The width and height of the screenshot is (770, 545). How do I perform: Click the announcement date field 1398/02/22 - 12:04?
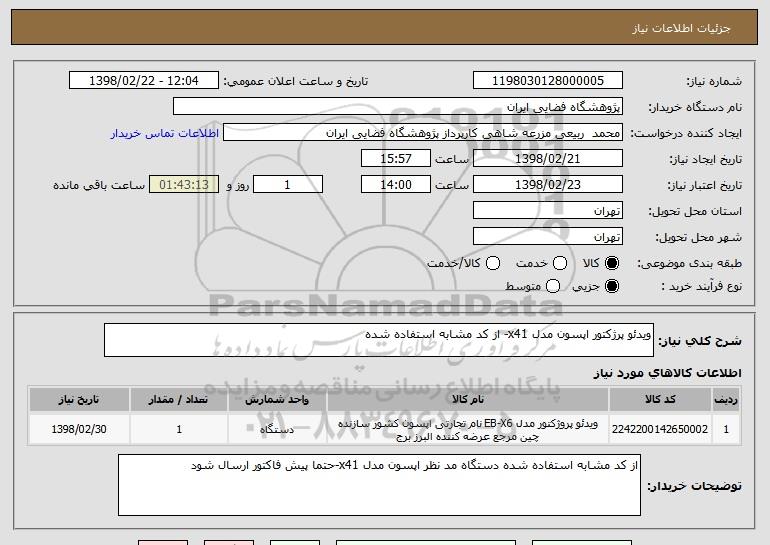[144, 81]
